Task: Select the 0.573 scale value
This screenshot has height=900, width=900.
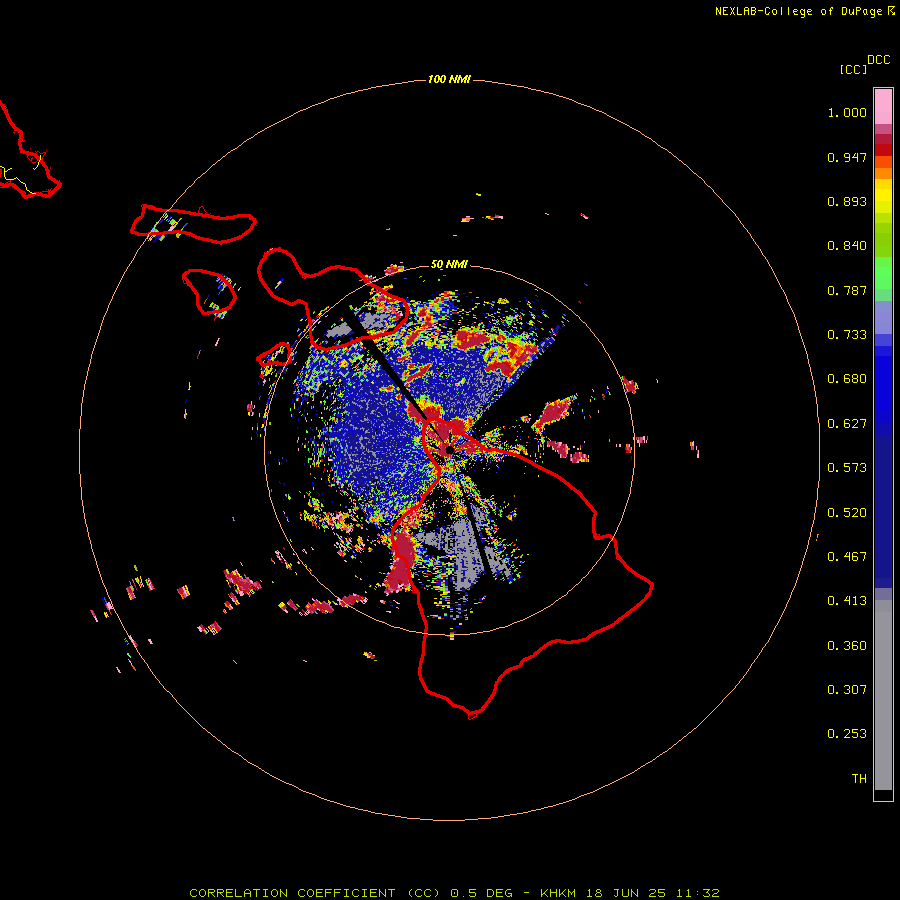Action: coord(847,468)
